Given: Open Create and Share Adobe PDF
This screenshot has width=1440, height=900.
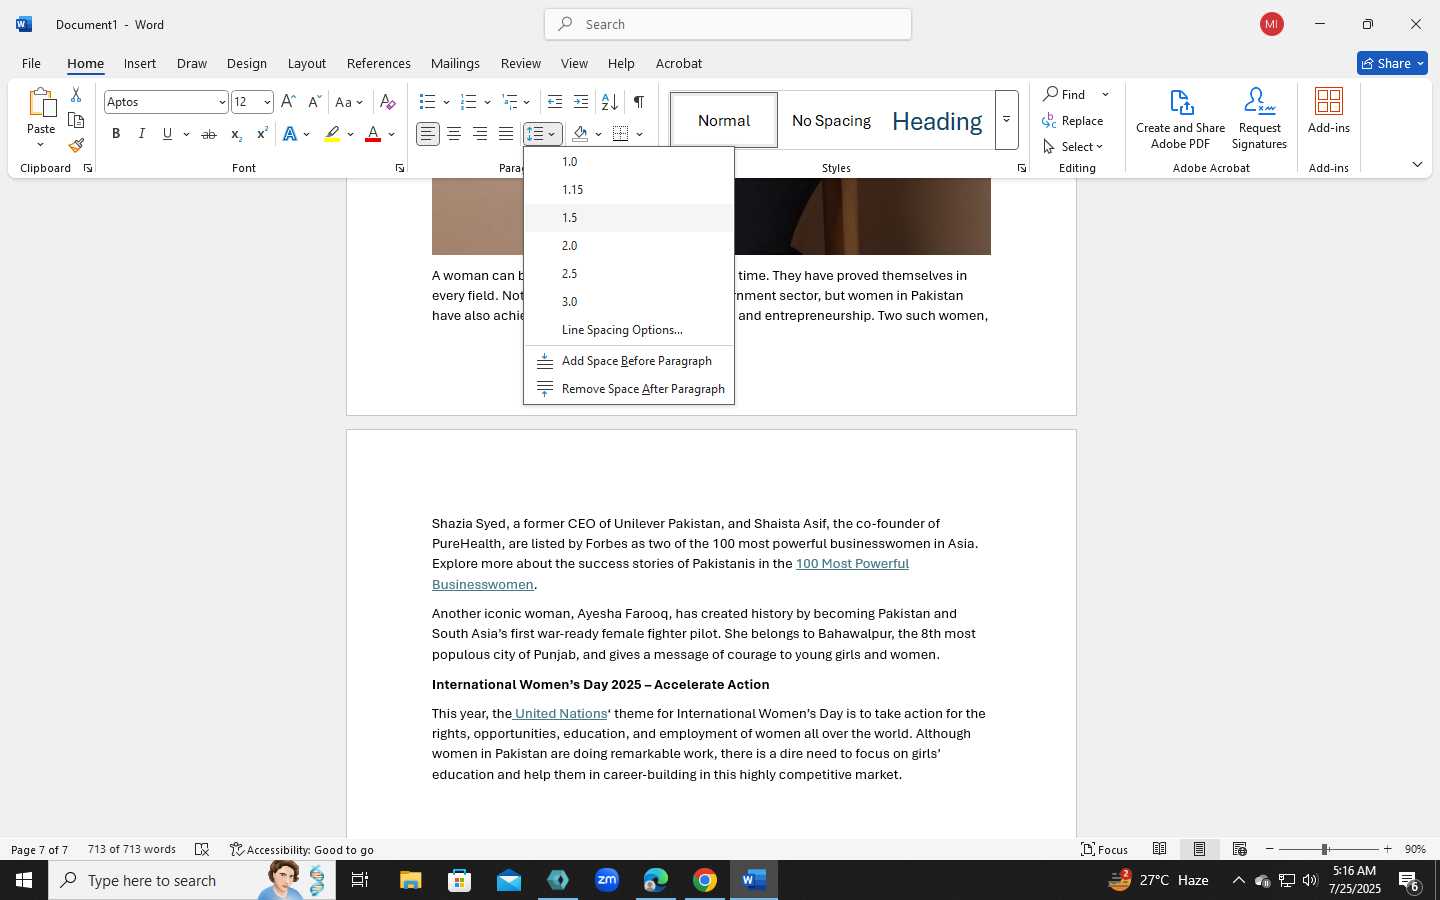Looking at the screenshot, I should pos(1181,118).
